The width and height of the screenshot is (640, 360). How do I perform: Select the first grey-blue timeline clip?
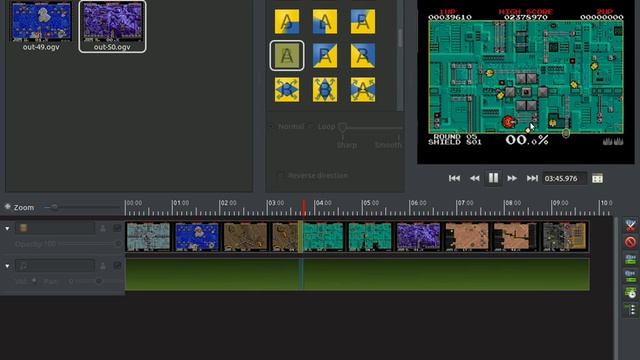tap(149, 237)
